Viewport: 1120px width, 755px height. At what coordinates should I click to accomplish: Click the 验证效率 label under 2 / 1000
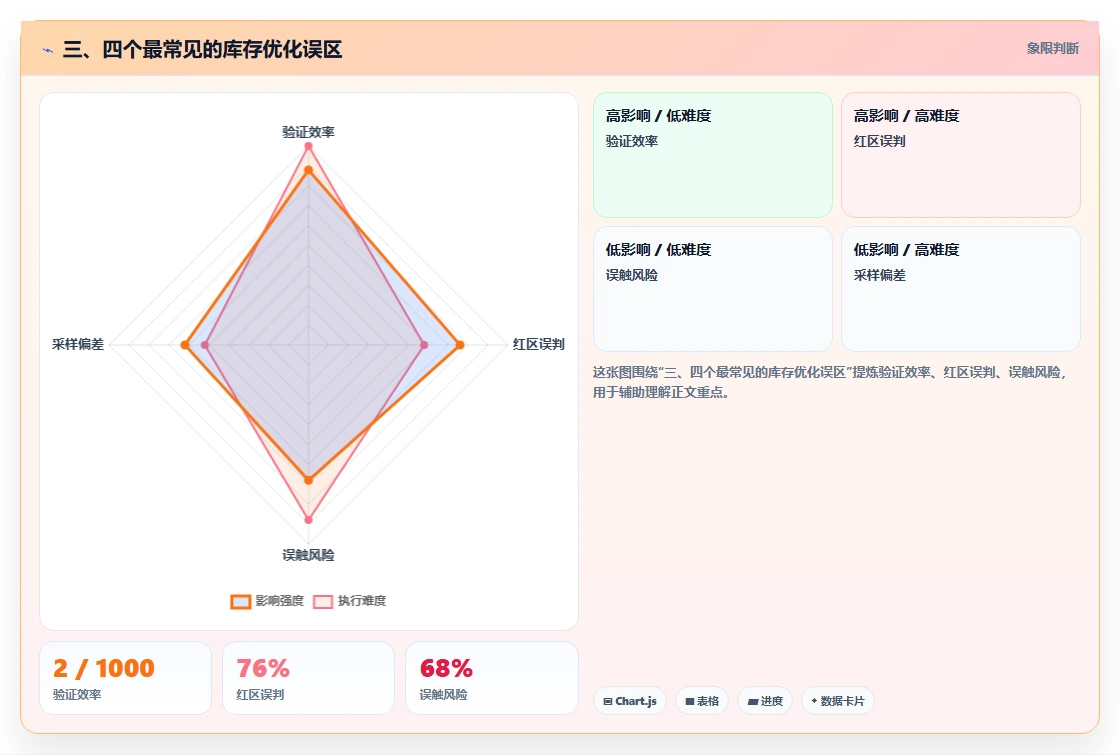(x=77, y=694)
